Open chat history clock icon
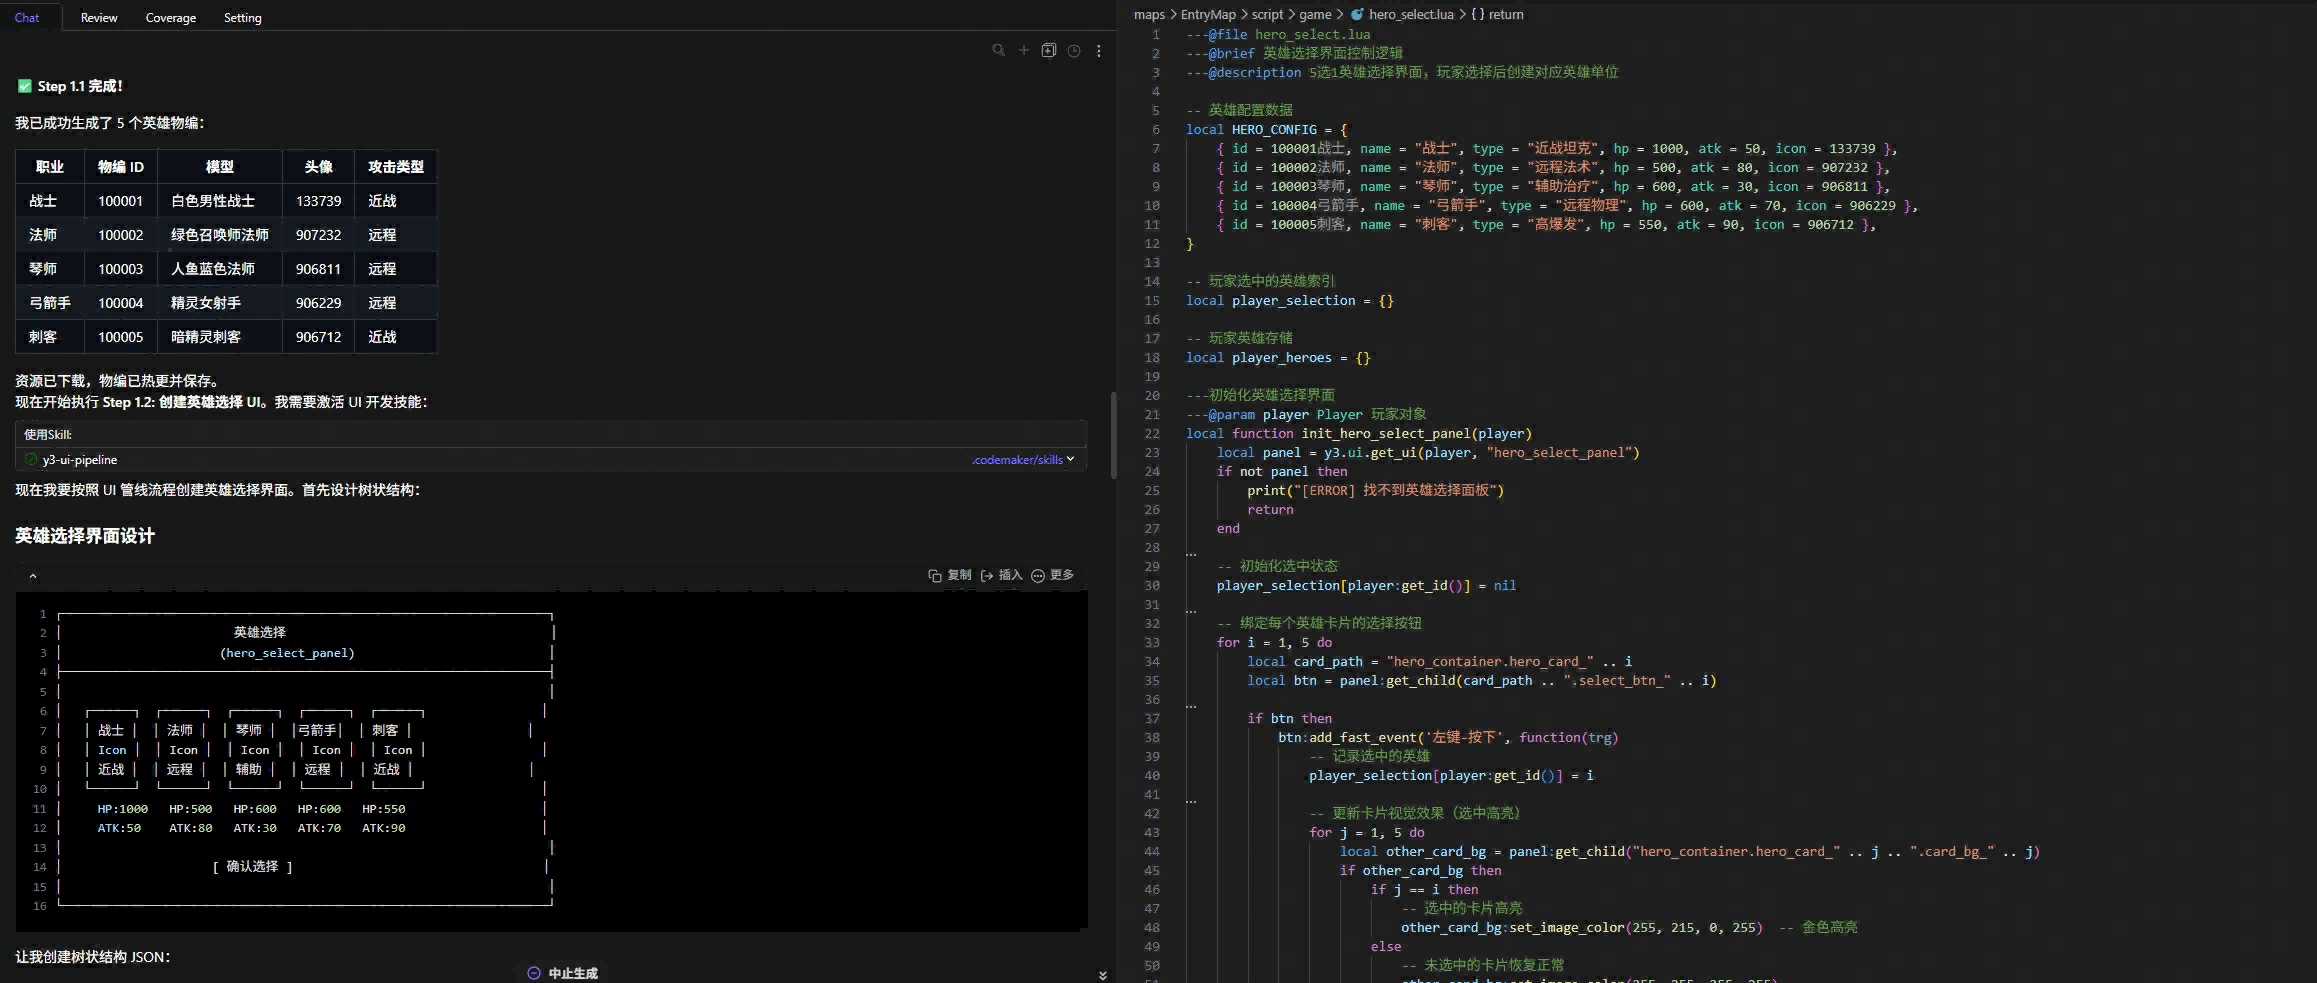The height and width of the screenshot is (983, 2317). [1073, 50]
